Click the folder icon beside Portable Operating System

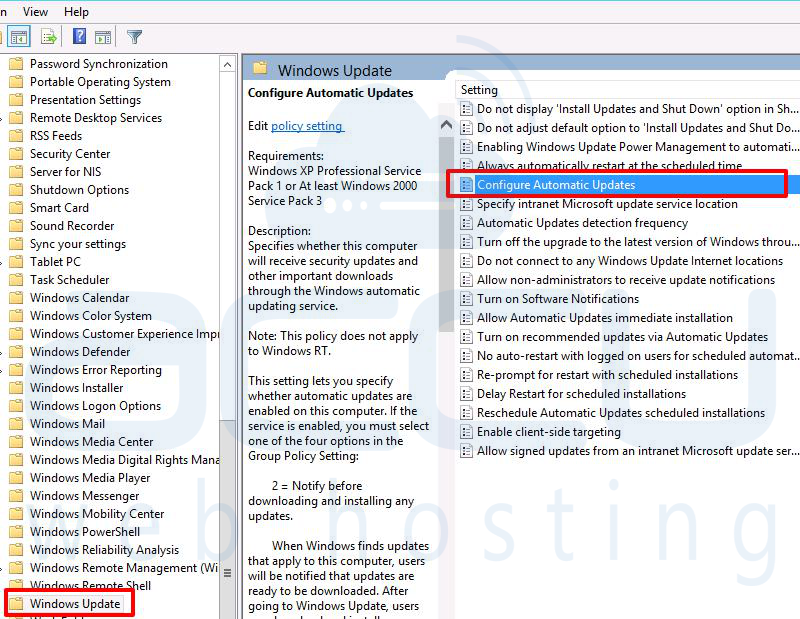coord(16,82)
